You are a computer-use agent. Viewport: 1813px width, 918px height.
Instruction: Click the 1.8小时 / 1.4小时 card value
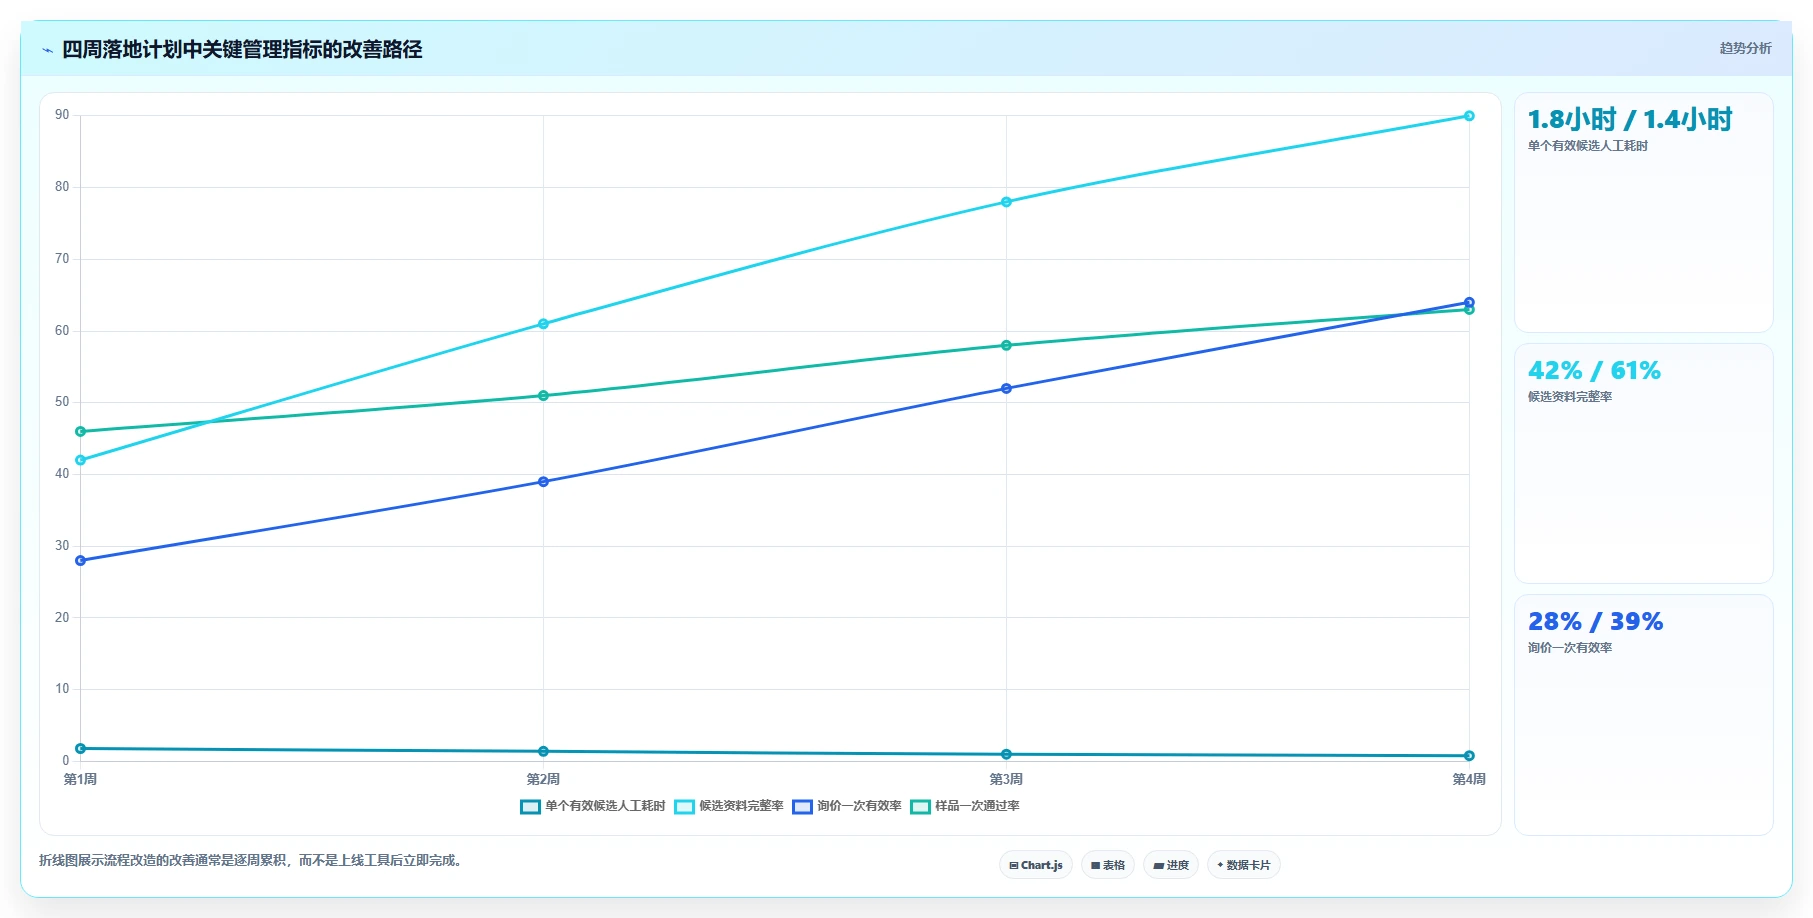click(1629, 120)
